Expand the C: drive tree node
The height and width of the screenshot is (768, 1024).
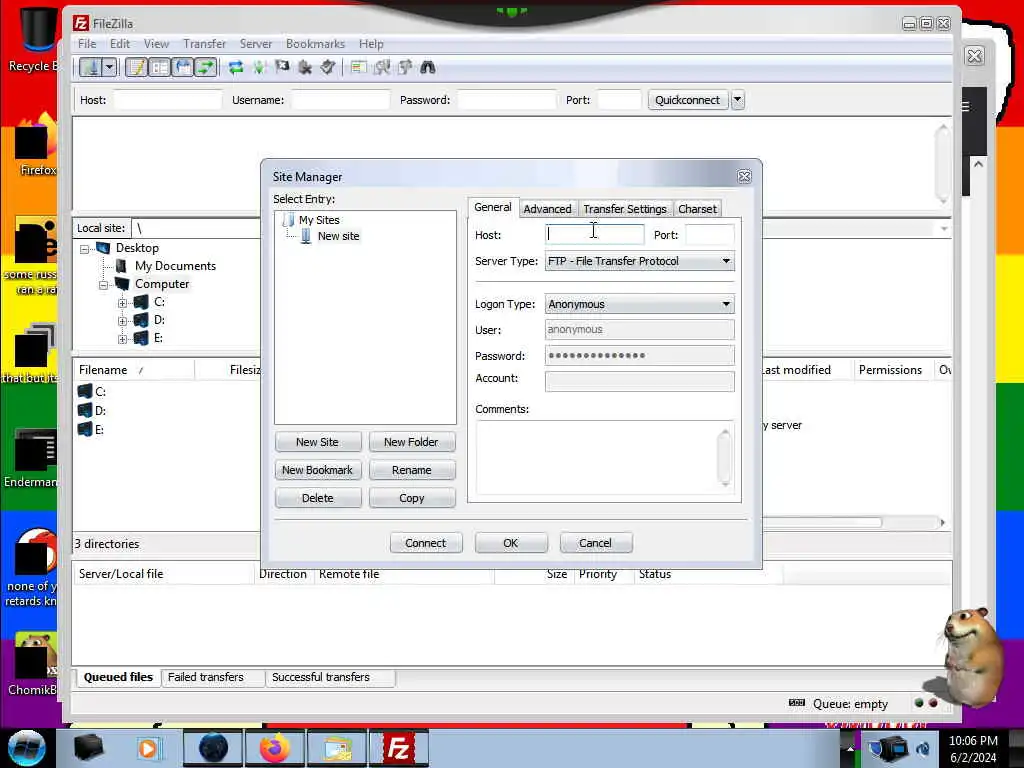click(122, 303)
